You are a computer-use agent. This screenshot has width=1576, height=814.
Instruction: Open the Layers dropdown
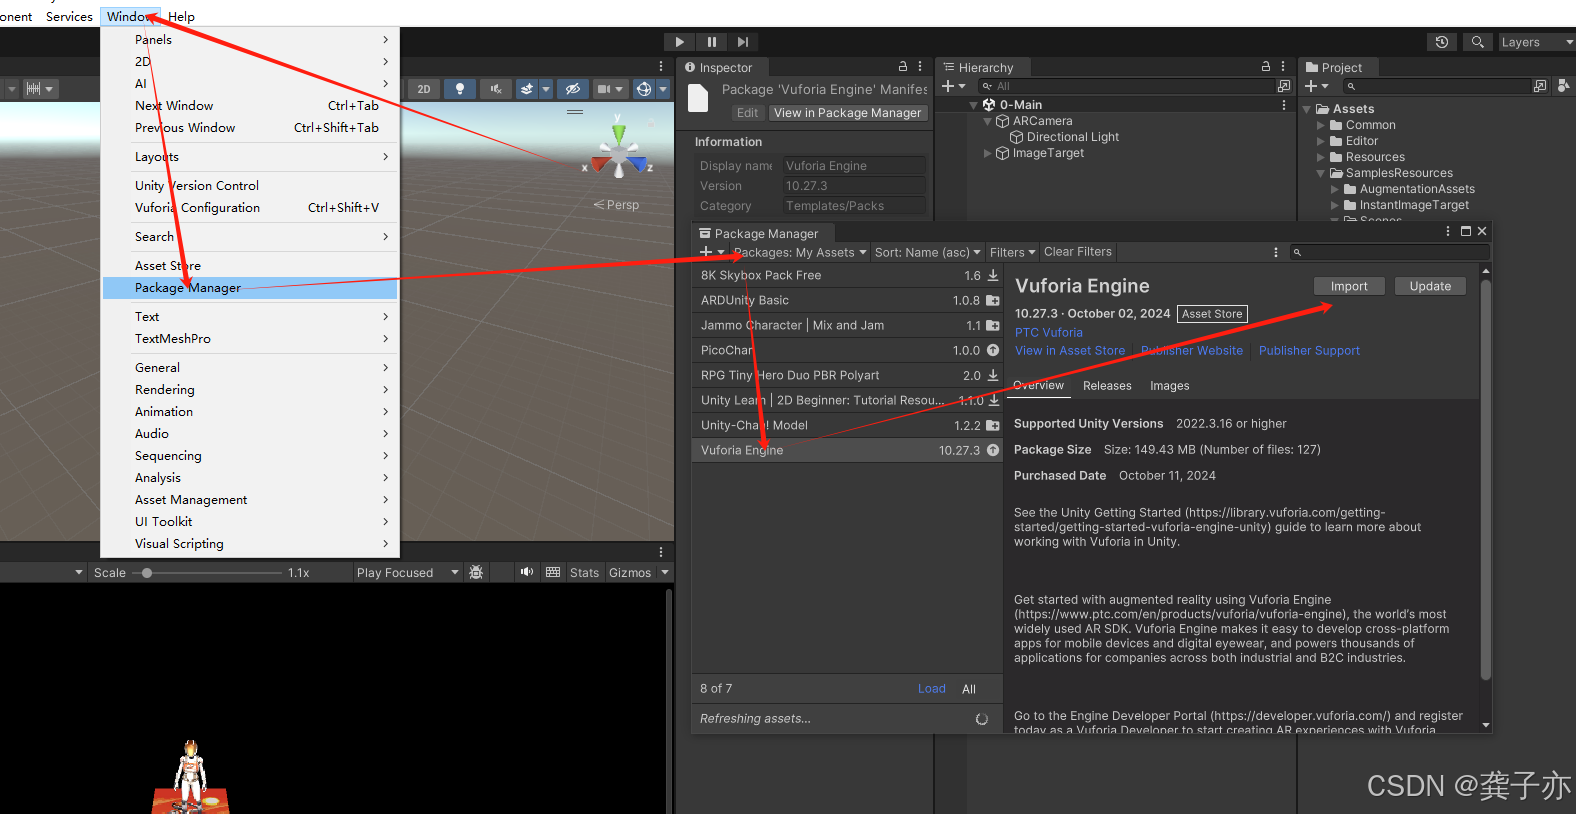click(1536, 42)
